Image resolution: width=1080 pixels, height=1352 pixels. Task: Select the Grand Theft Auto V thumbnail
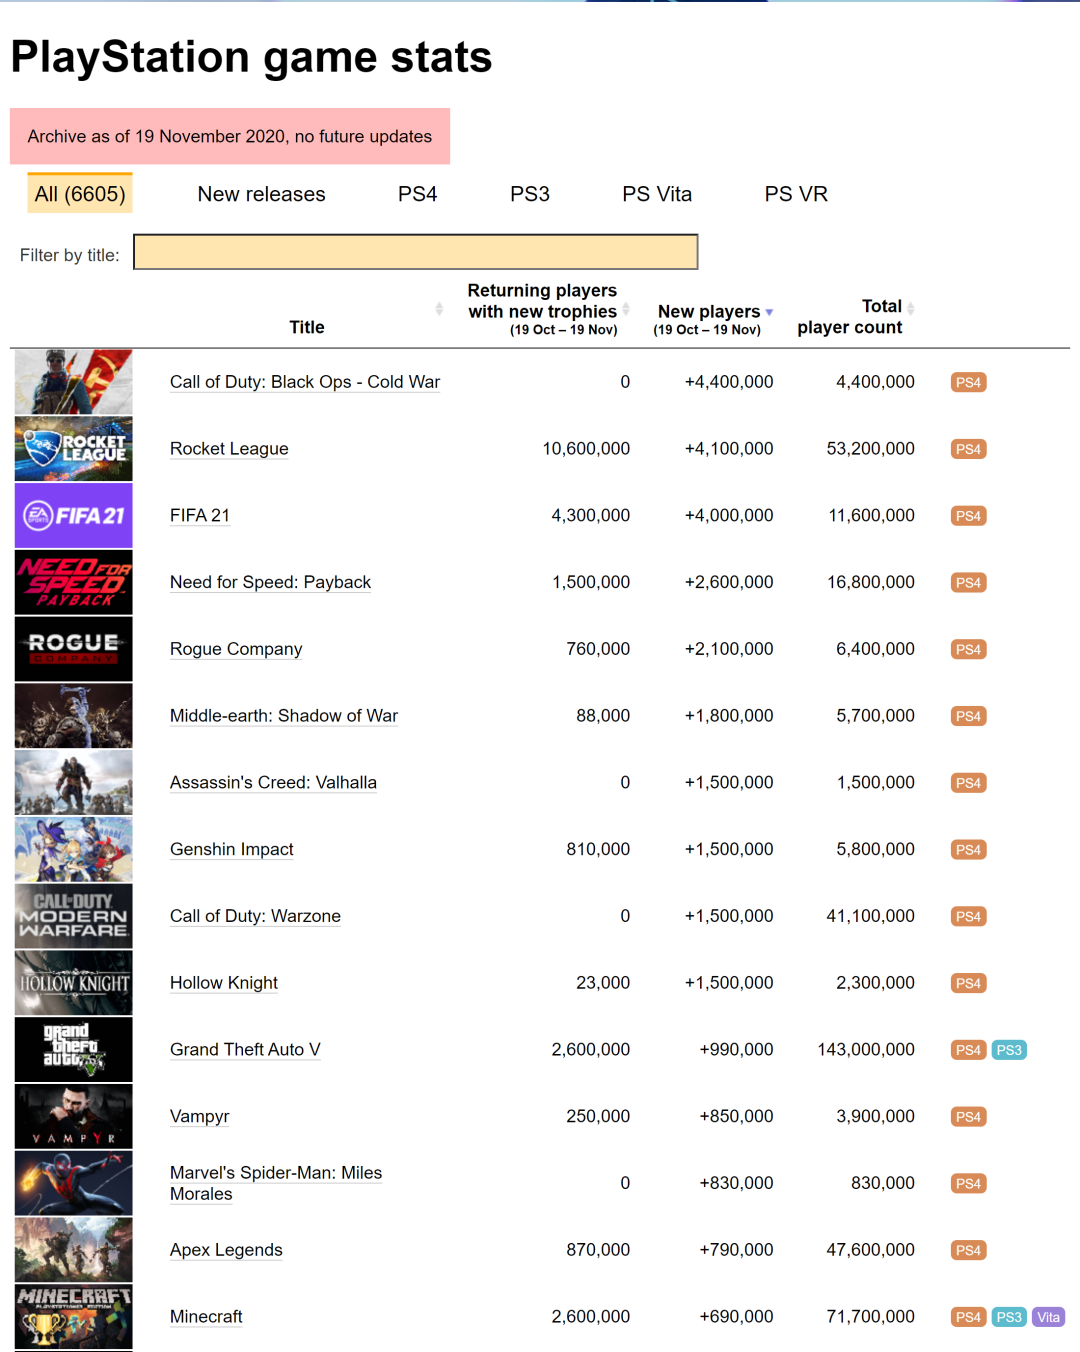[74, 1050]
